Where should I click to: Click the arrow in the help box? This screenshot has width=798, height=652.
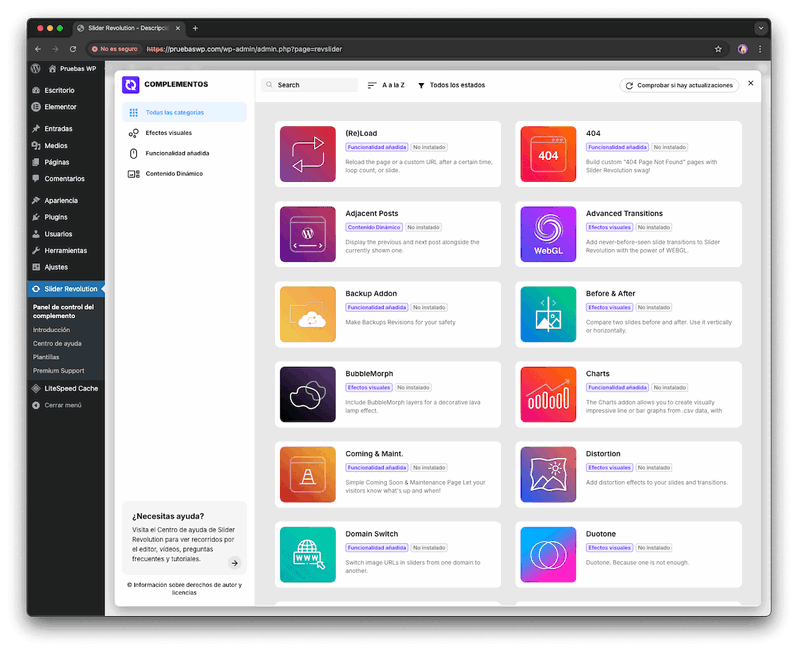coord(234,563)
